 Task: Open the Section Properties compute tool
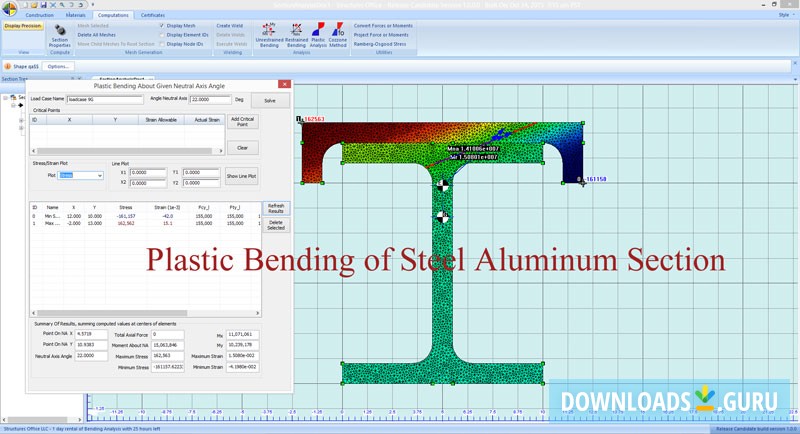tap(60, 36)
